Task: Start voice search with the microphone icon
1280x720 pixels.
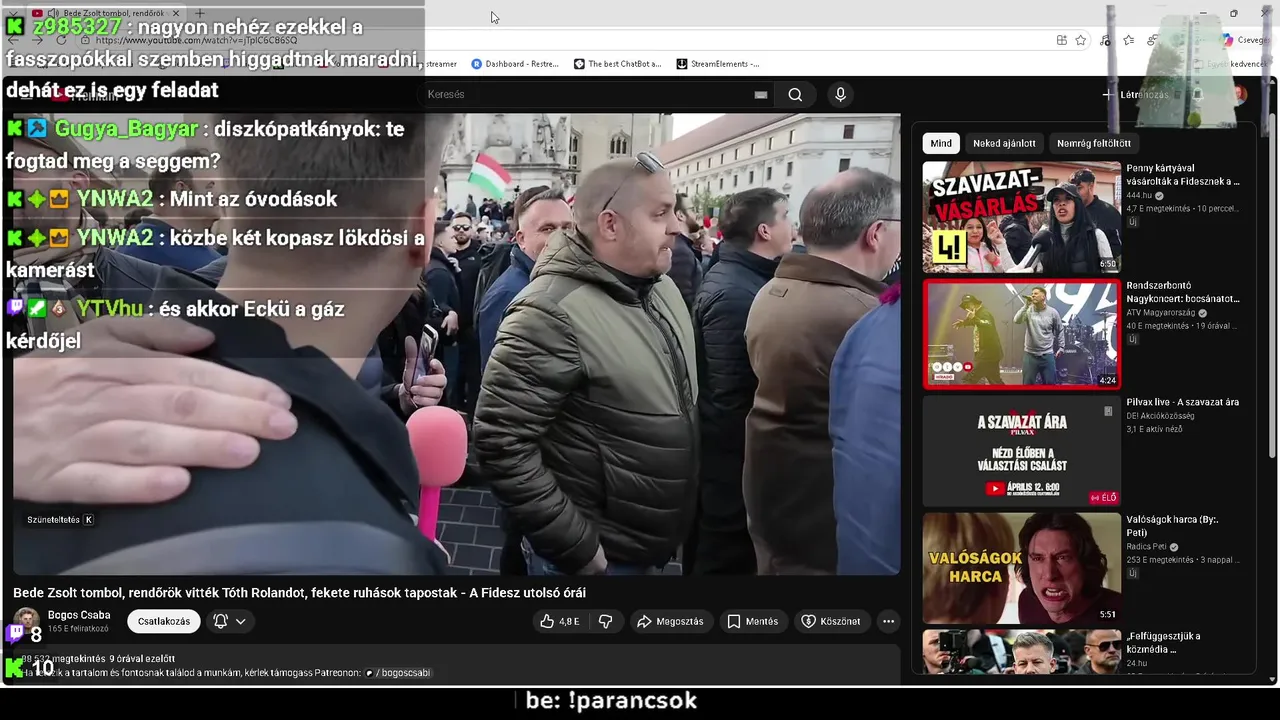Action: (840, 94)
